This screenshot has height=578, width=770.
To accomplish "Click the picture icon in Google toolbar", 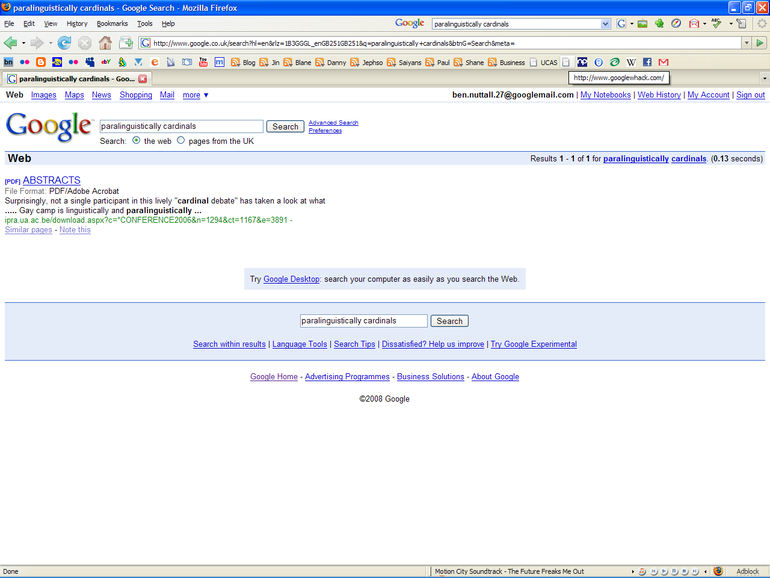I will click(x=642, y=24).
